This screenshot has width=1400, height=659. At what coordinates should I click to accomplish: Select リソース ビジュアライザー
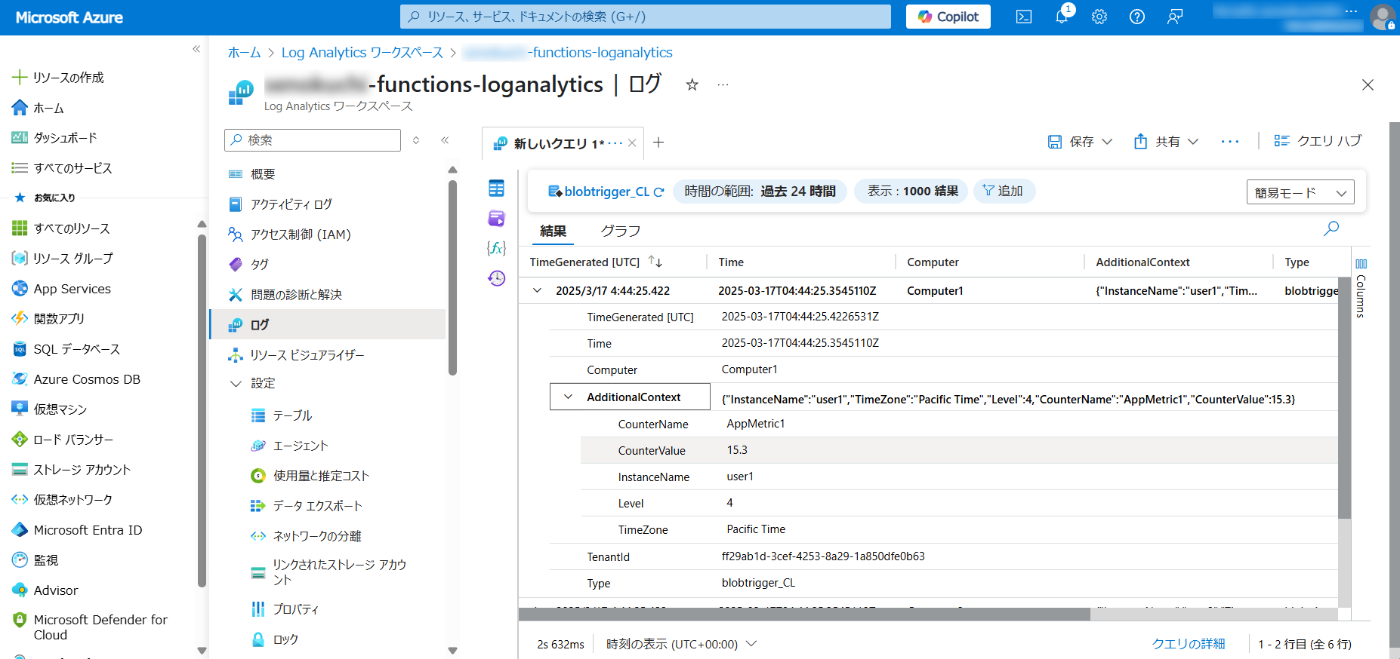[x=307, y=355]
